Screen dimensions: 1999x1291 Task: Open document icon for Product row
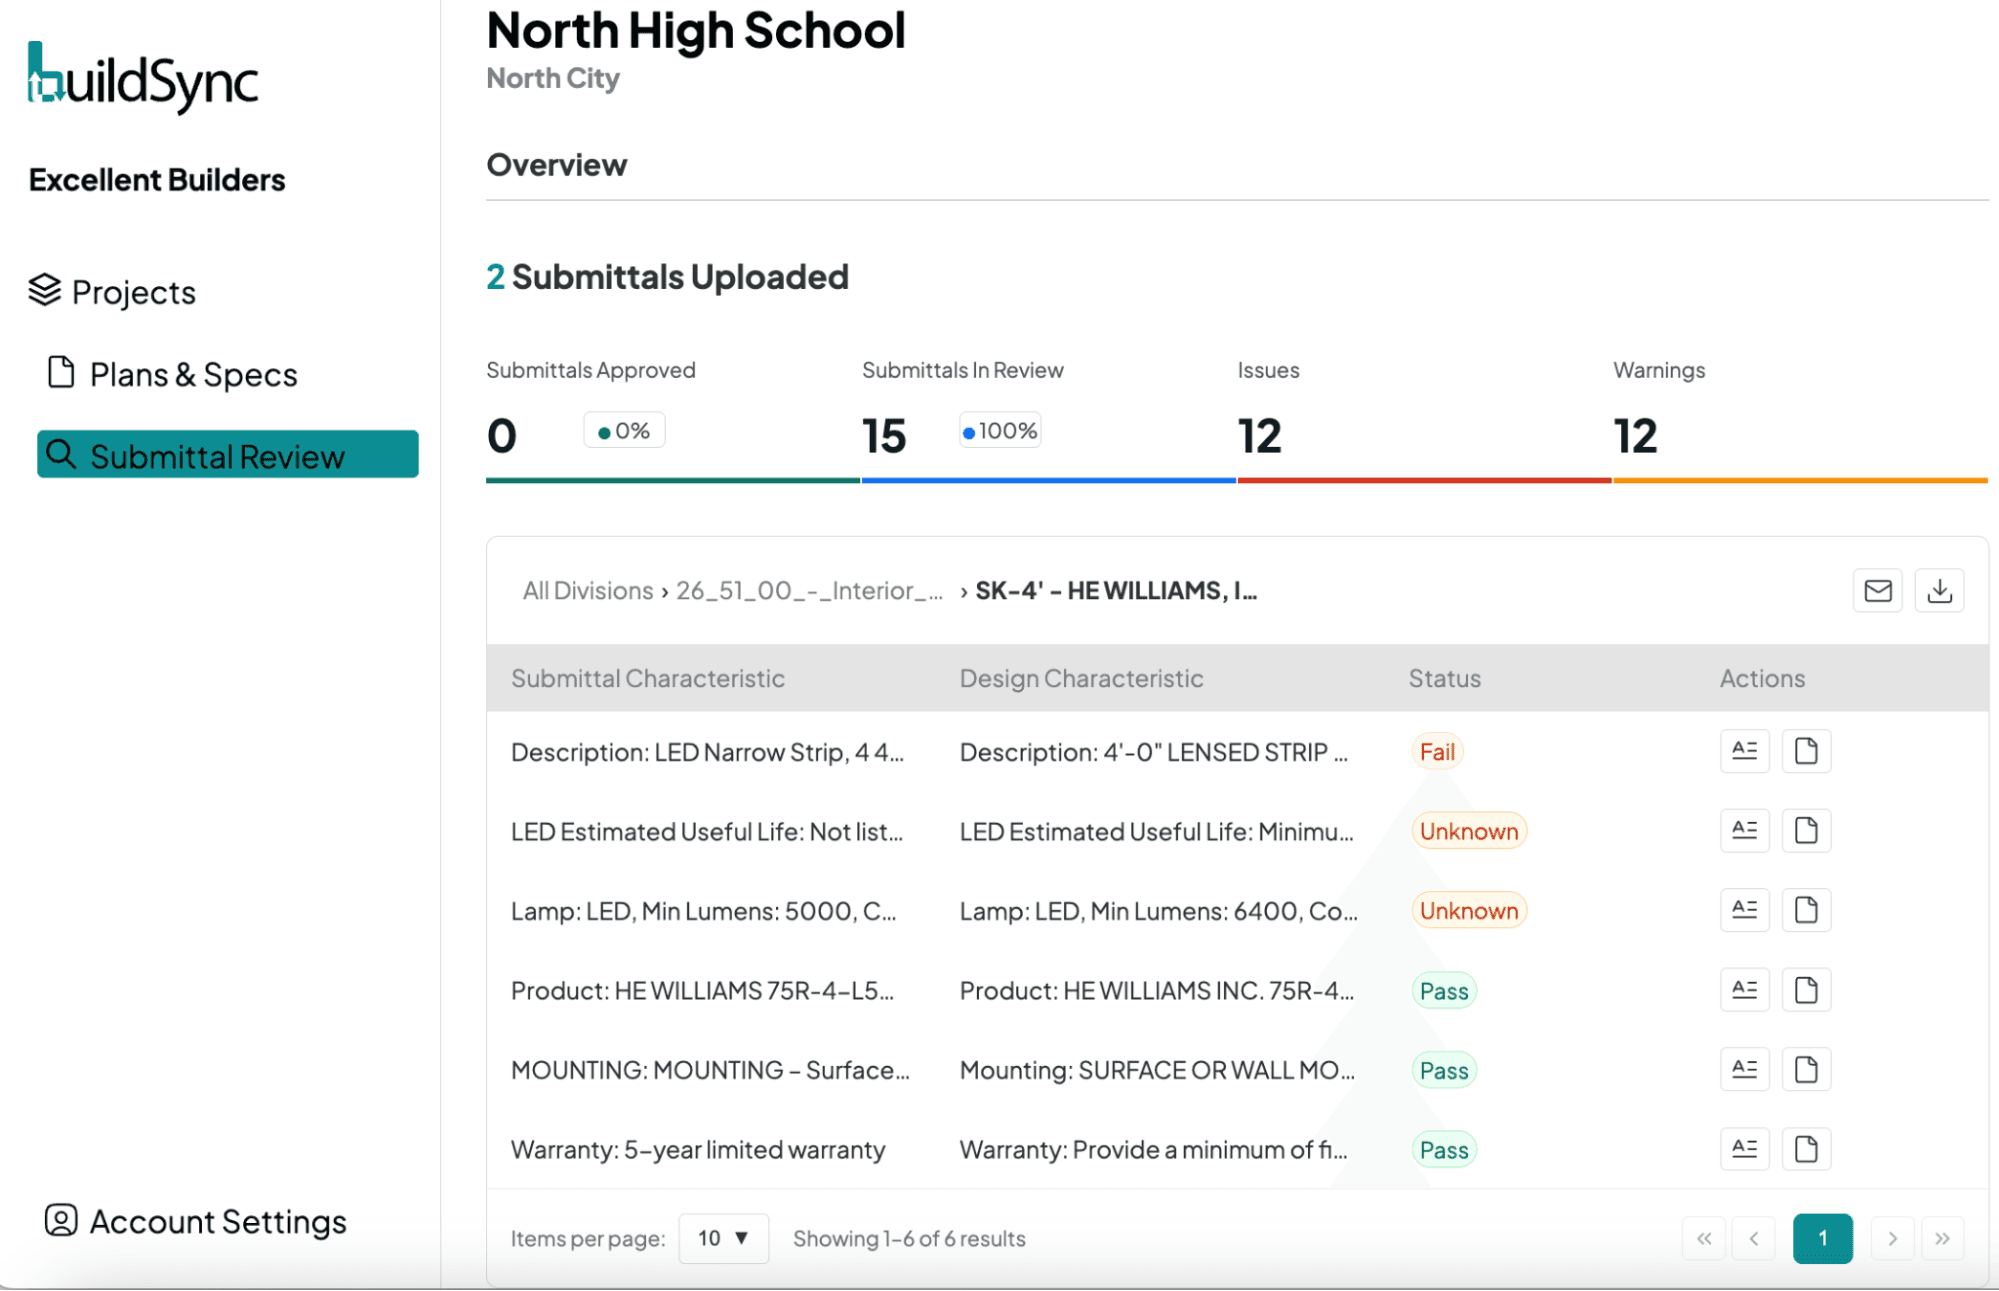point(1806,990)
